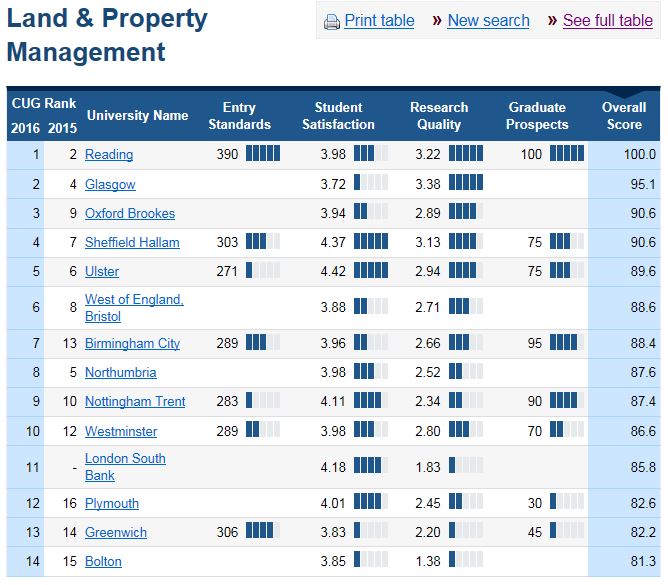Click Bolton's Research Quality rating bar
668x585 pixels.
coord(466,559)
